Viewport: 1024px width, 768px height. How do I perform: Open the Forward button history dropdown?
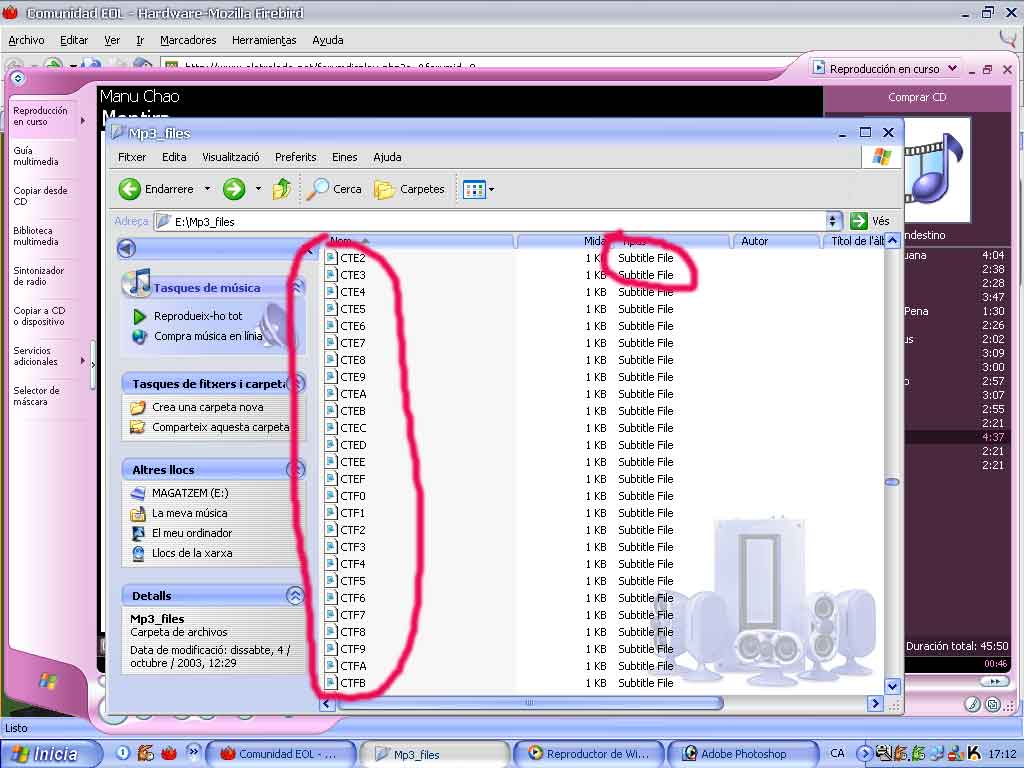coord(258,189)
